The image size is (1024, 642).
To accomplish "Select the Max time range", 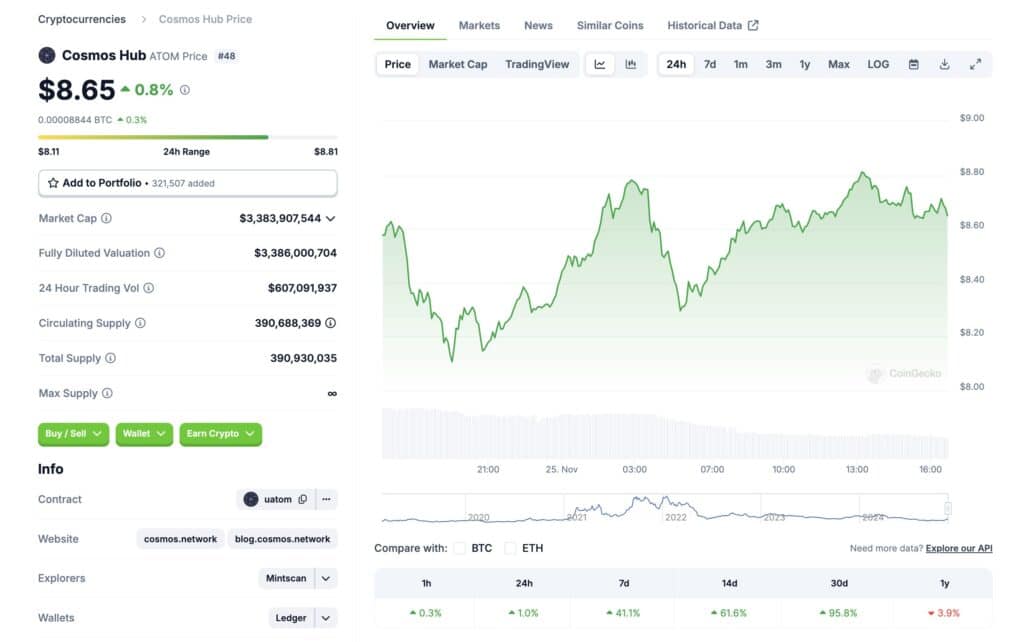I will pos(839,64).
